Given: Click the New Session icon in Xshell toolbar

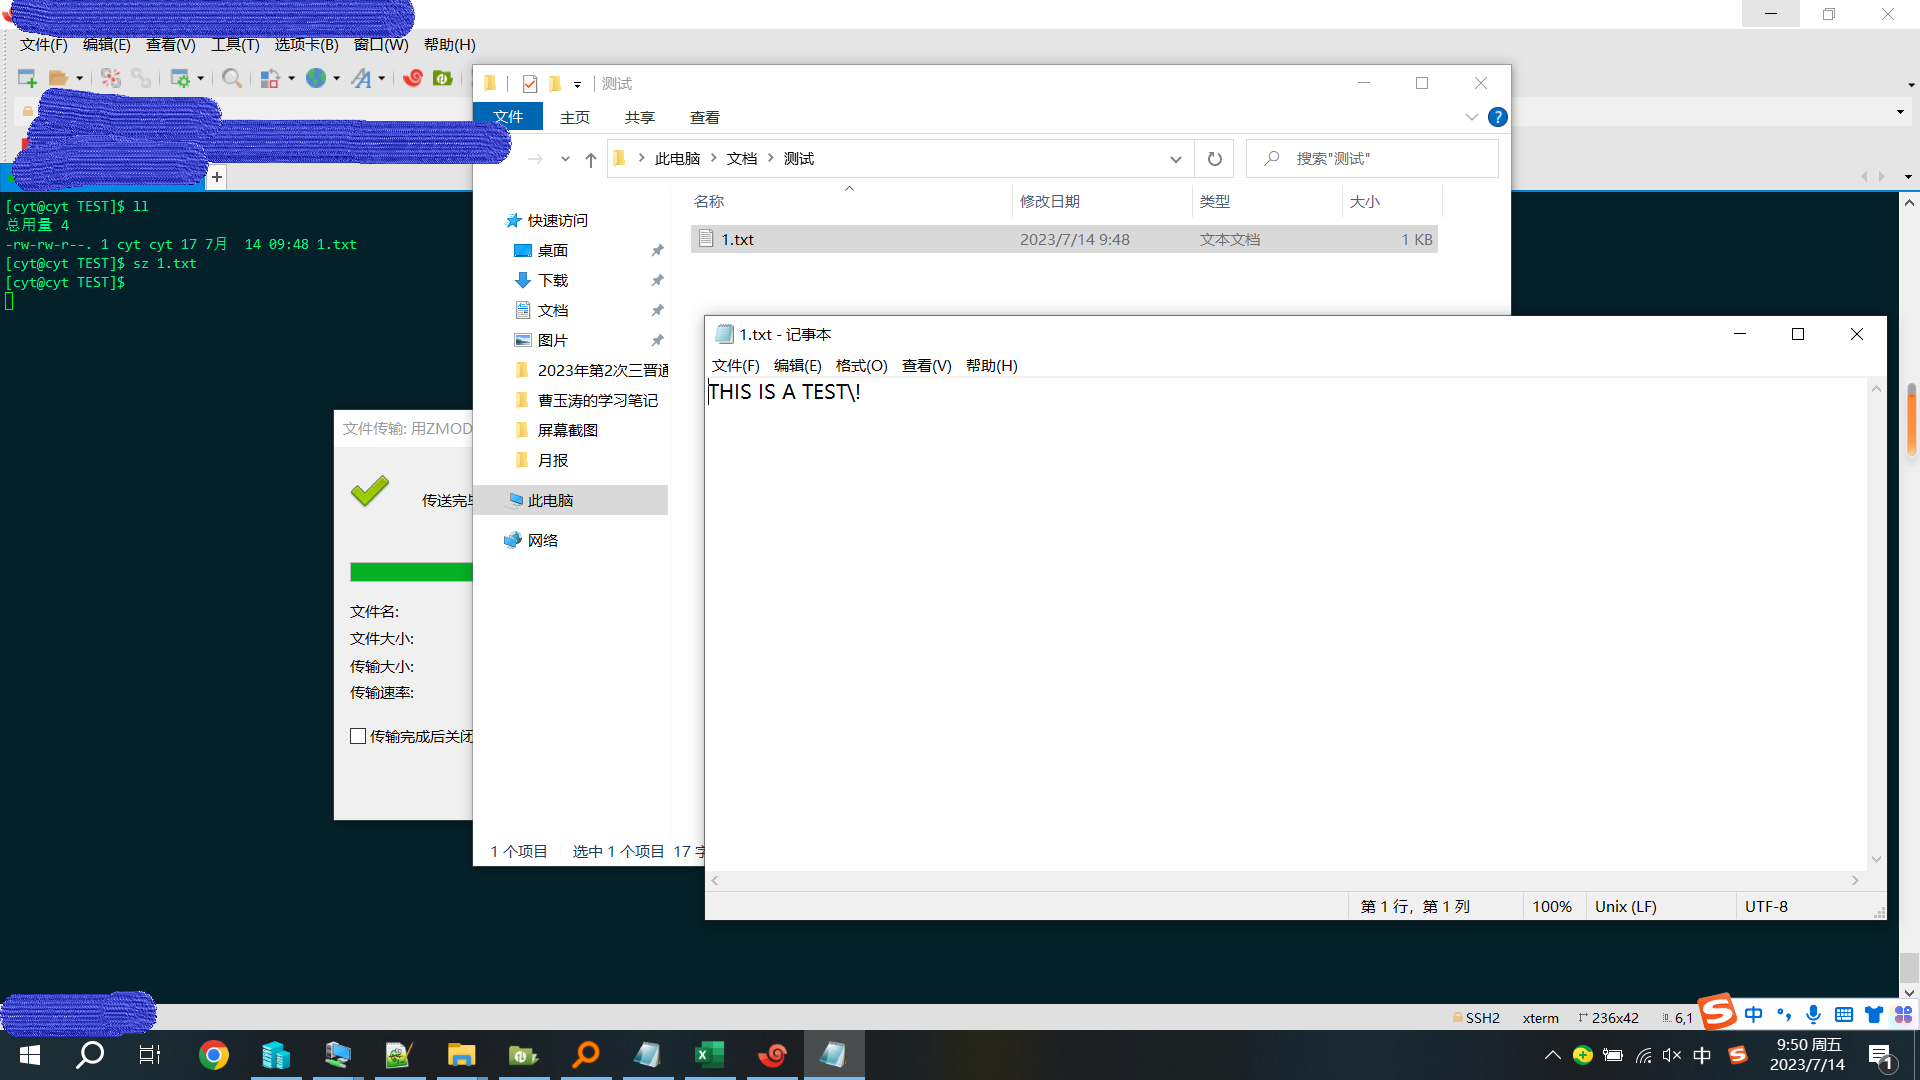Looking at the screenshot, I should click(27, 78).
